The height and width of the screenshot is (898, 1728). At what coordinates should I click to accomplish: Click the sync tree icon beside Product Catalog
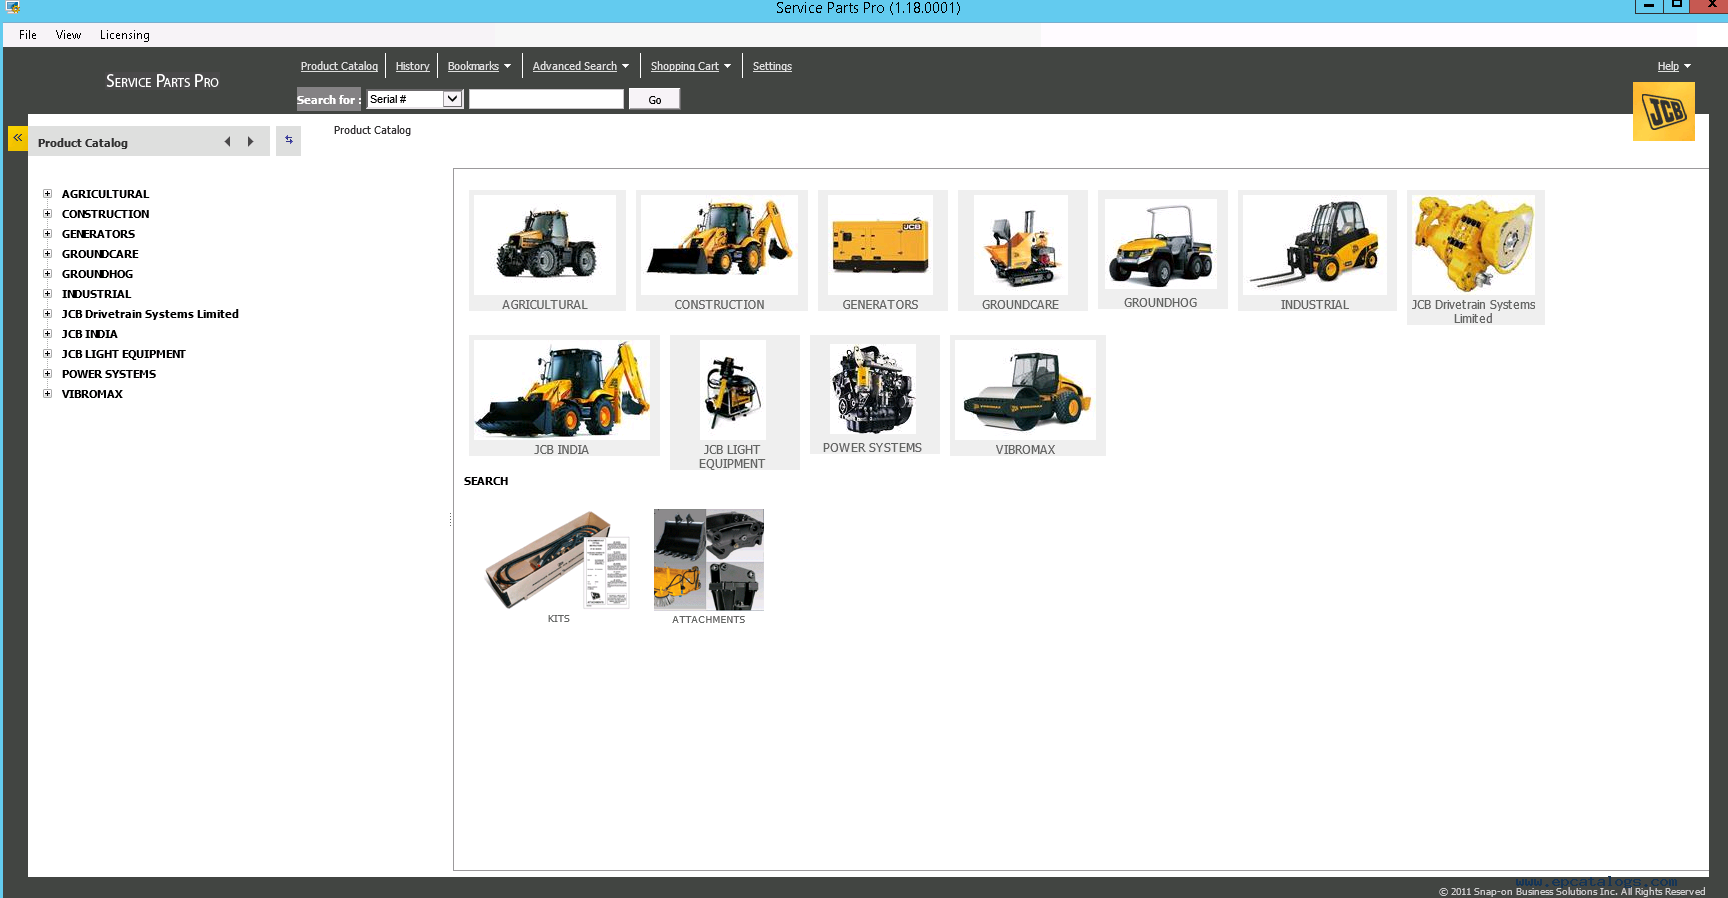coord(288,140)
